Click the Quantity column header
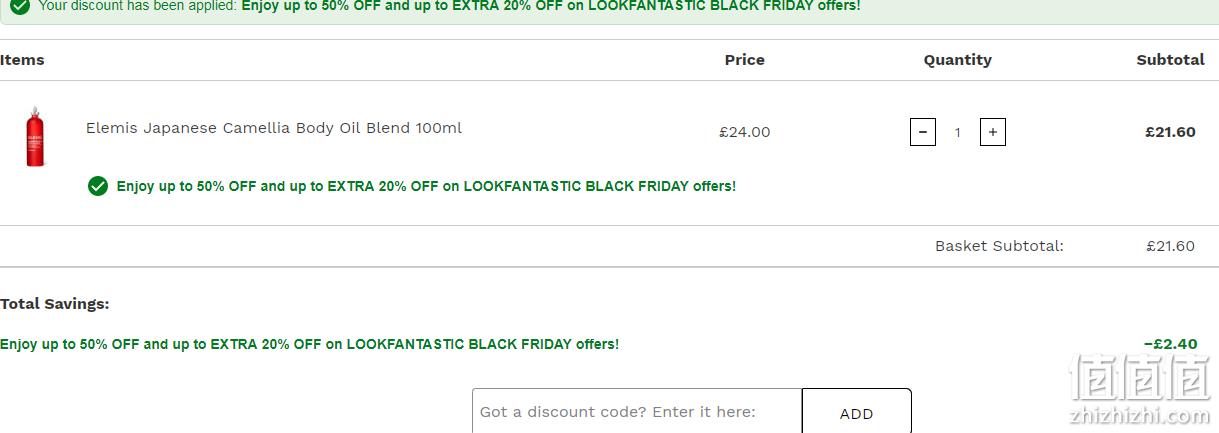 957,60
